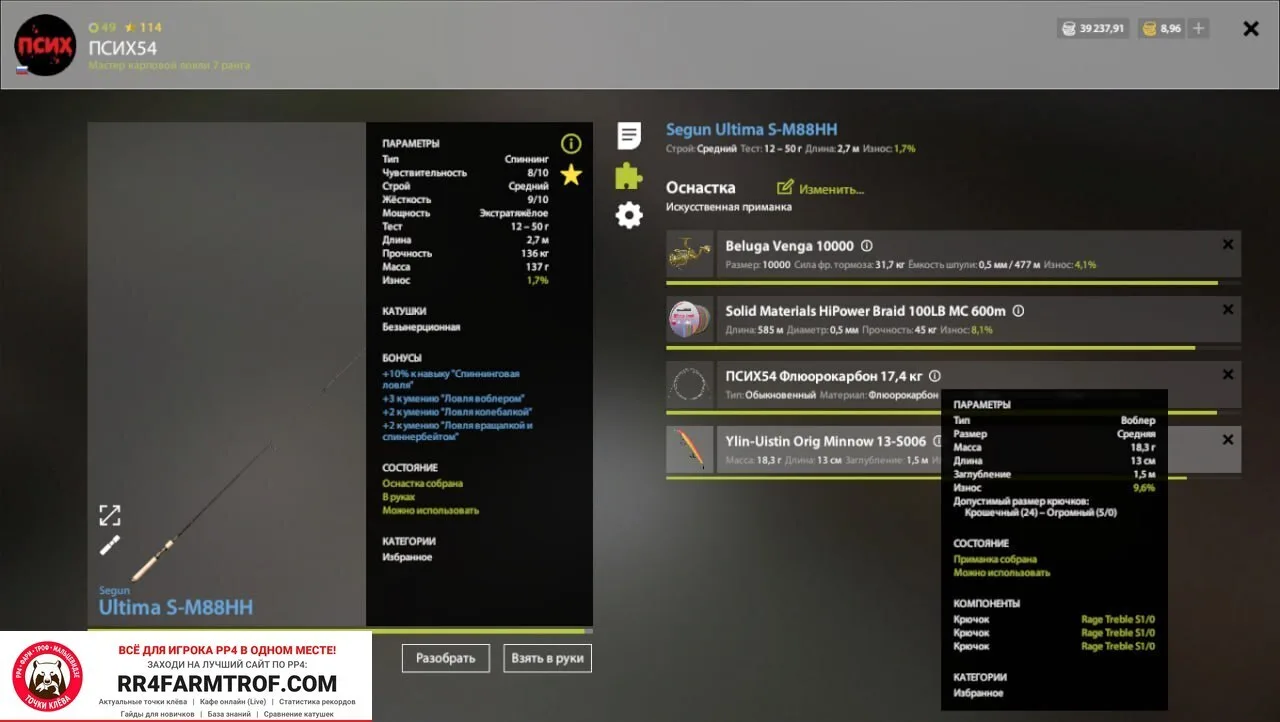
Task: Click the Изменить... link
Action: click(831, 188)
